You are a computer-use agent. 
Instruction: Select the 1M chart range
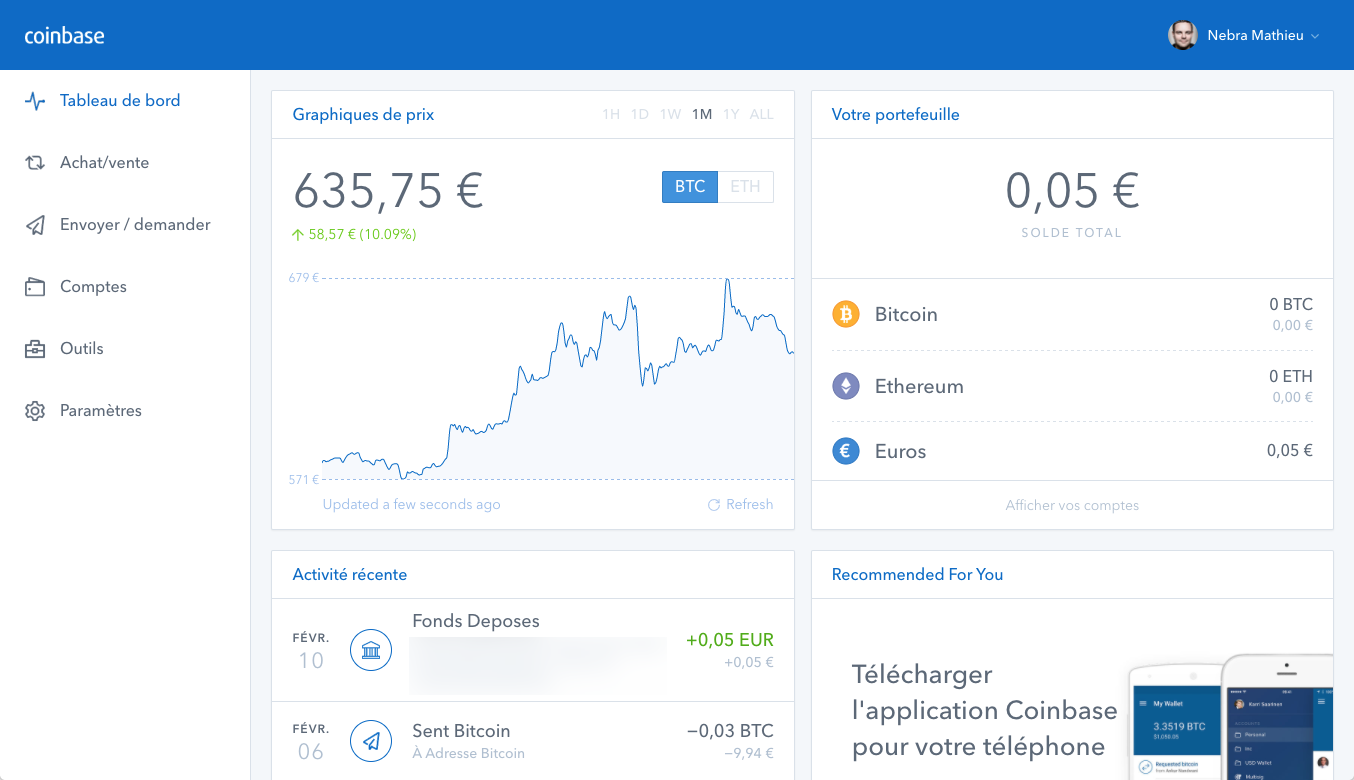702,114
